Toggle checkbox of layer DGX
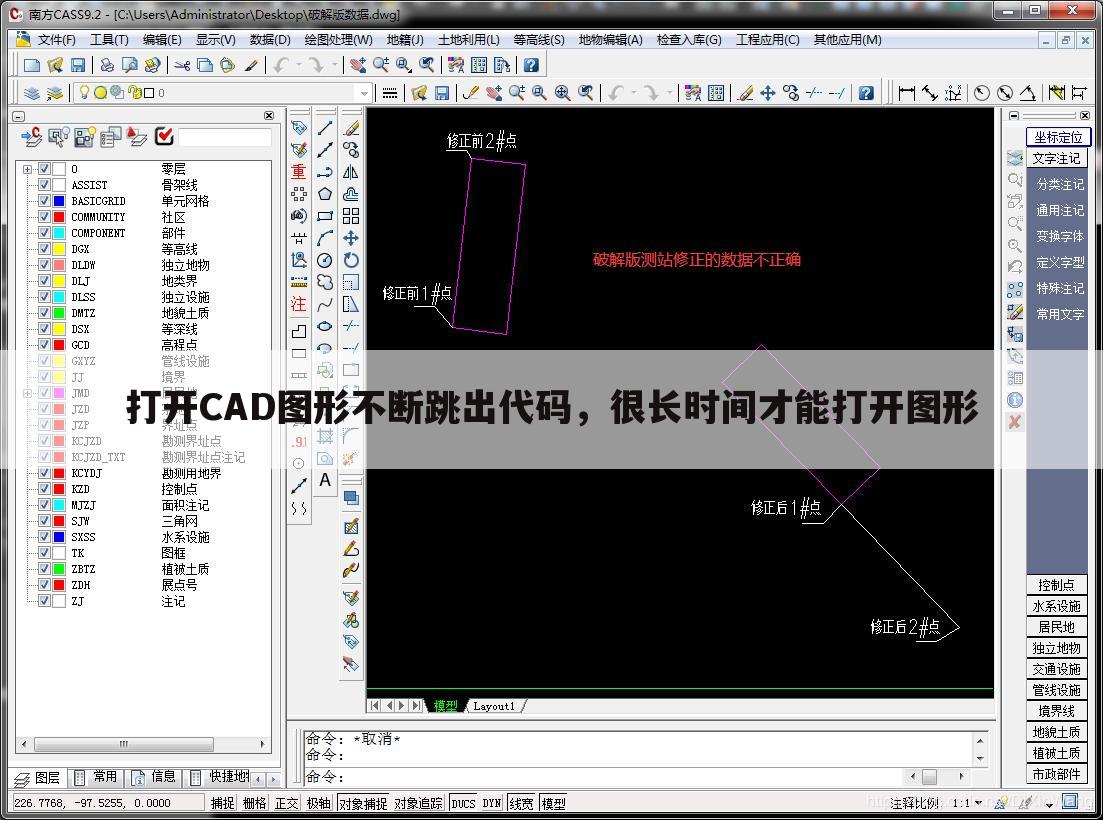Screen dimensions: 1103x820 click(x=44, y=249)
